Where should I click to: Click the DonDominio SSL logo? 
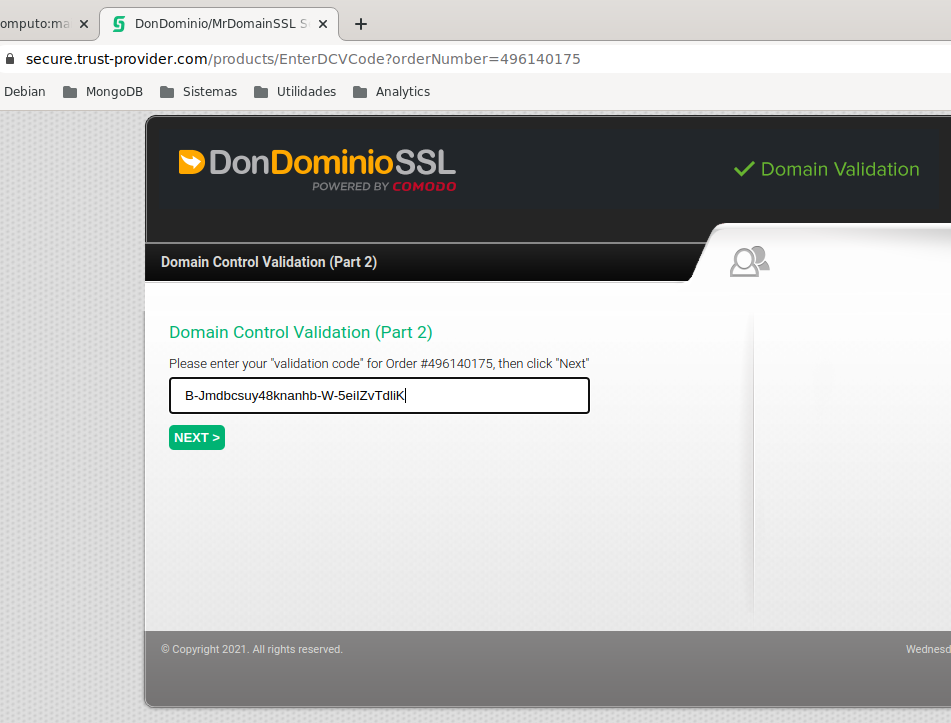click(317, 163)
